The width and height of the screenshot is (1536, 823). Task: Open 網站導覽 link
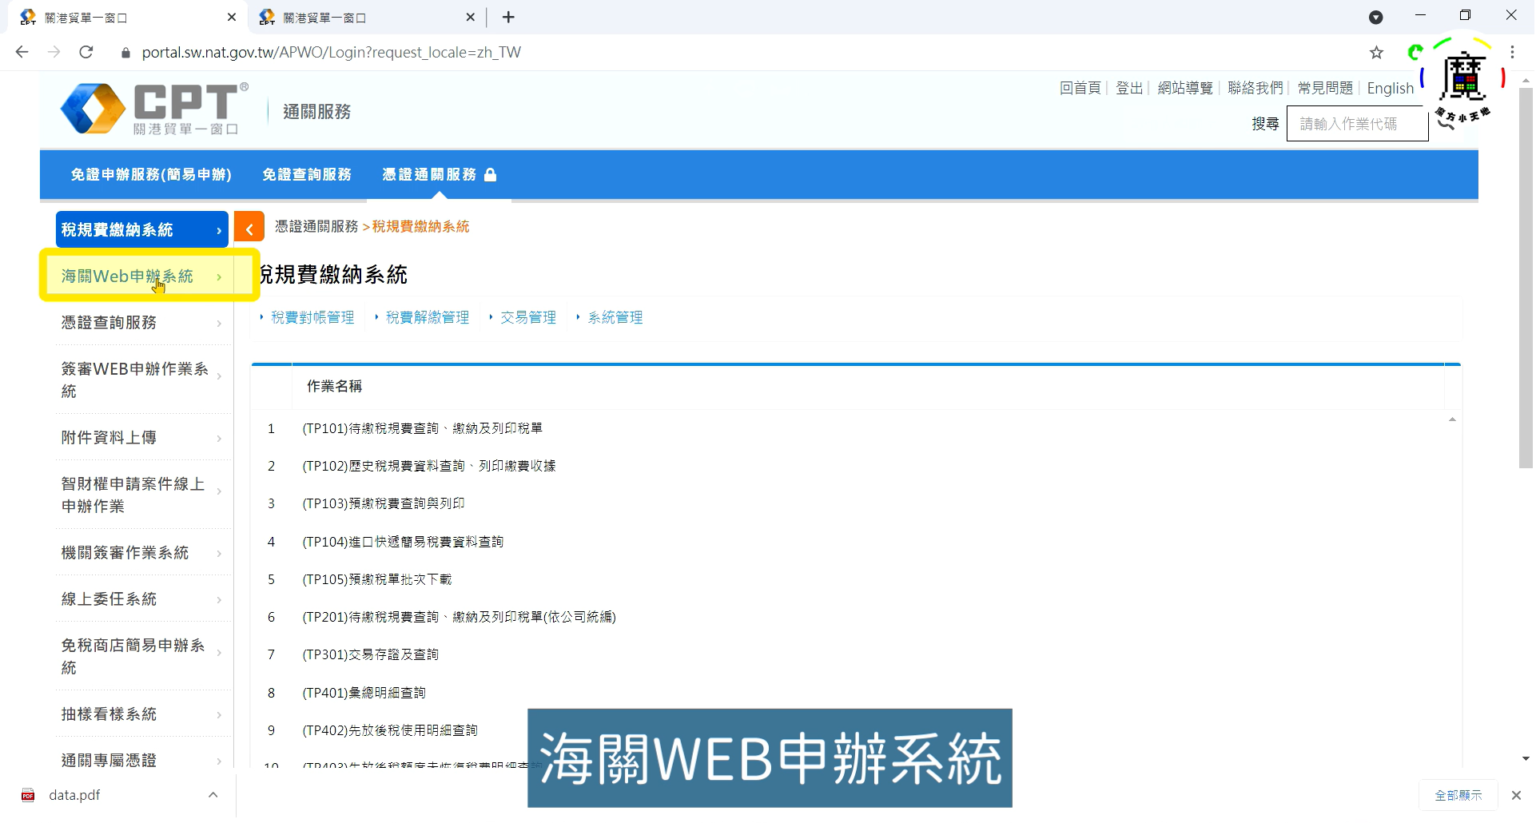[x=1185, y=88]
